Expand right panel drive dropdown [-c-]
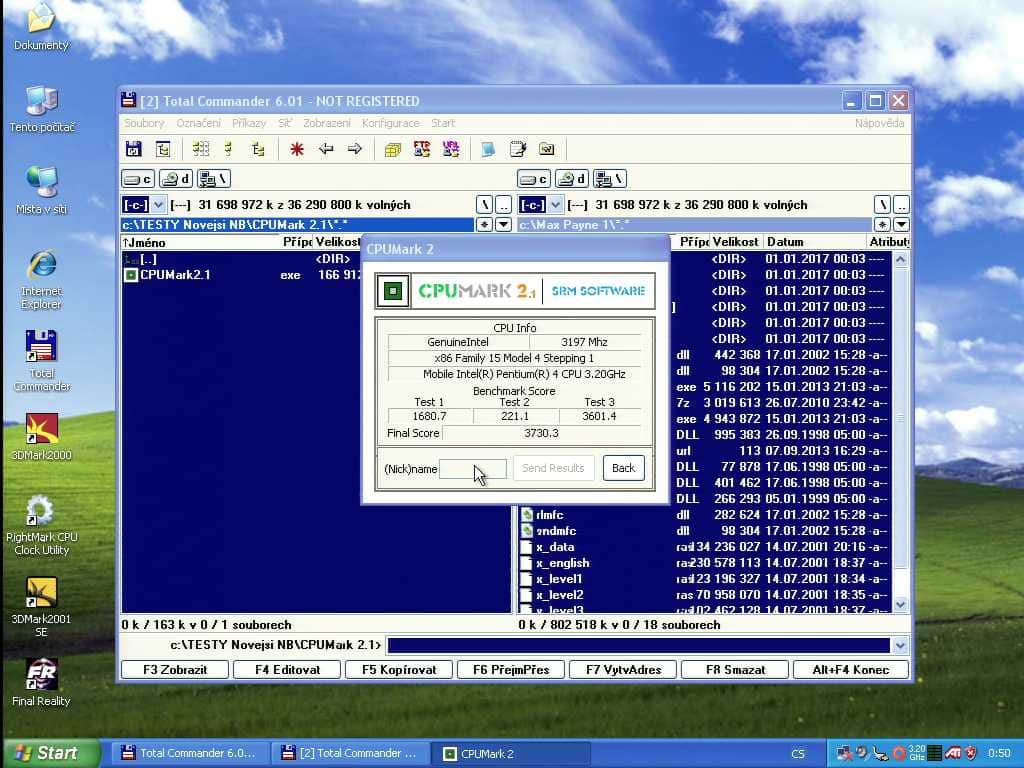This screenshot has height=768, width=1024. coord(555,204)
